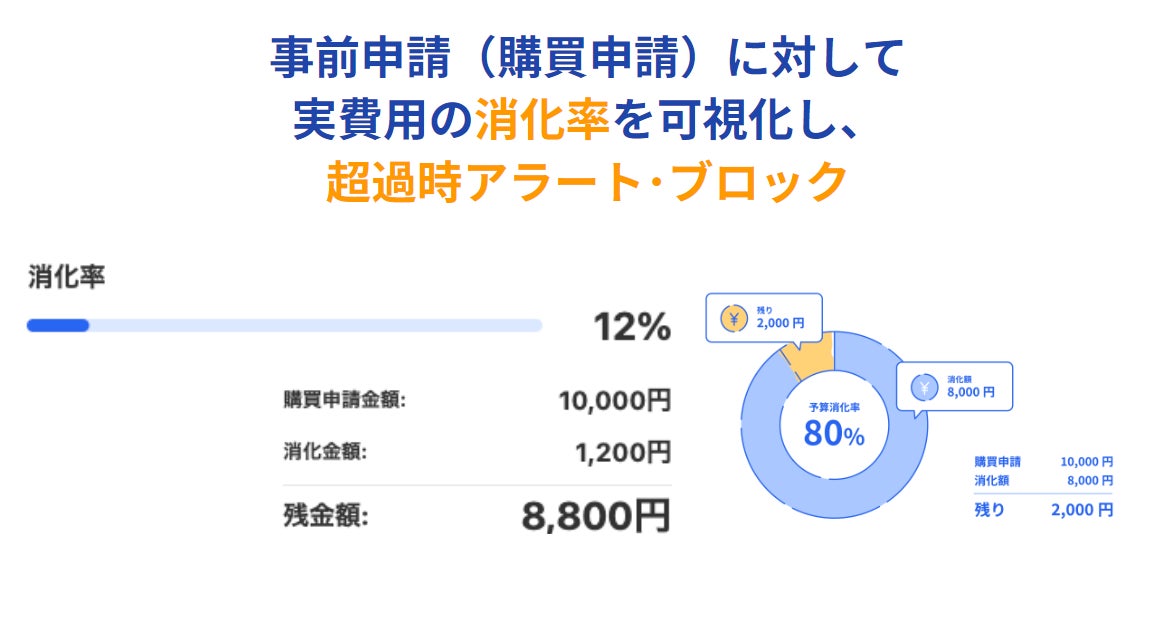Click the 8,800円 remaining balance
1164x639 pixels.
pyautogui.click(x=595, y=516)
